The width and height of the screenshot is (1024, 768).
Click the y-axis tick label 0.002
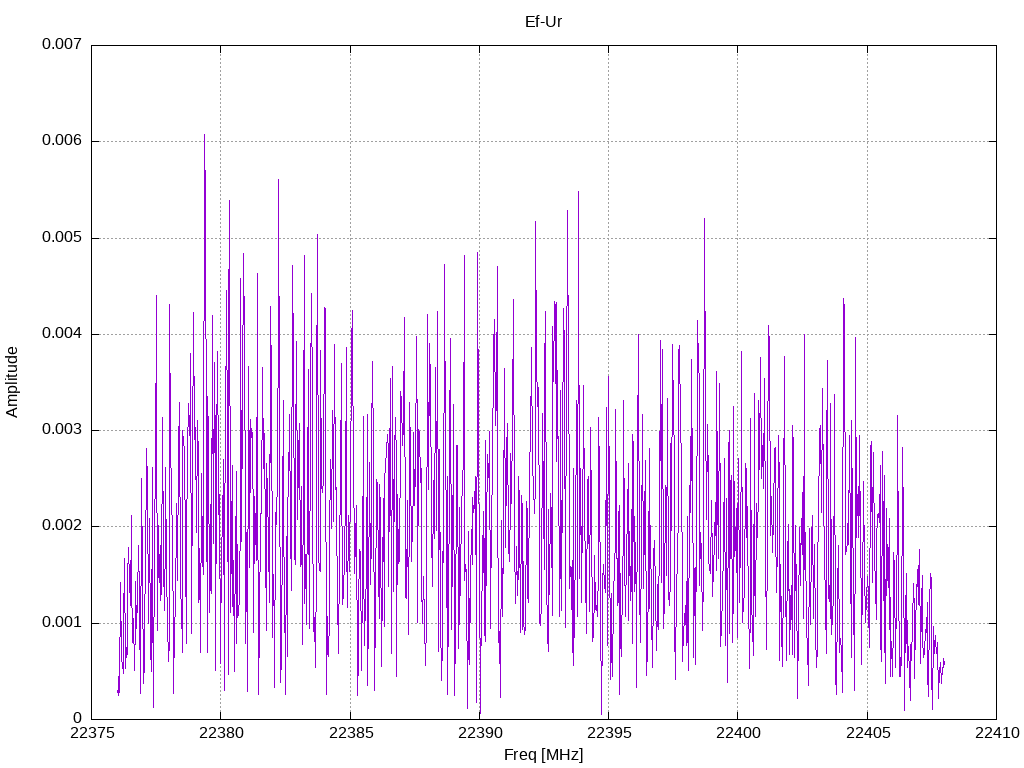(x=62, y=526)
